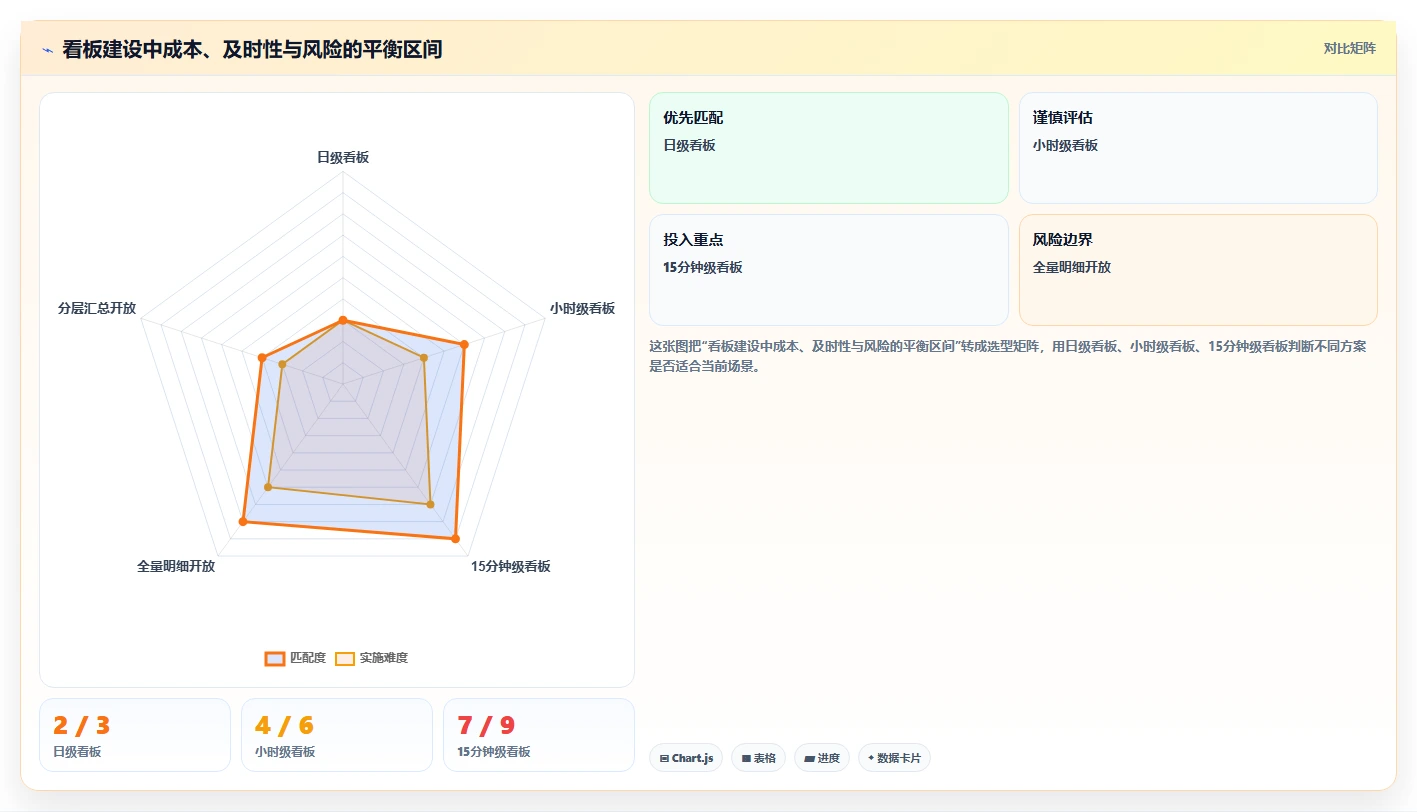Screen dimensions: 1417x812
Task: Click the lightning icon beside the page title
Action: 47,50
